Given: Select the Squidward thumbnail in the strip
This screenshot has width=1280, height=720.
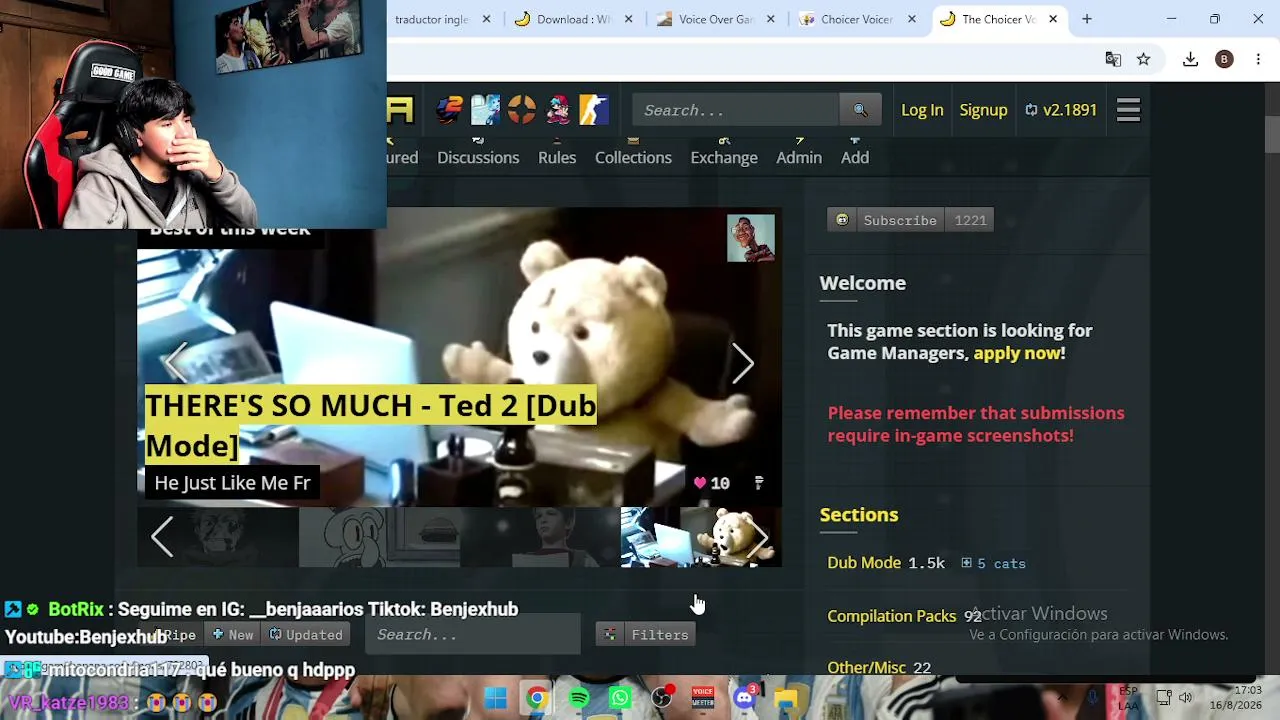Looking at the screenshot, I should coord(379,537).
